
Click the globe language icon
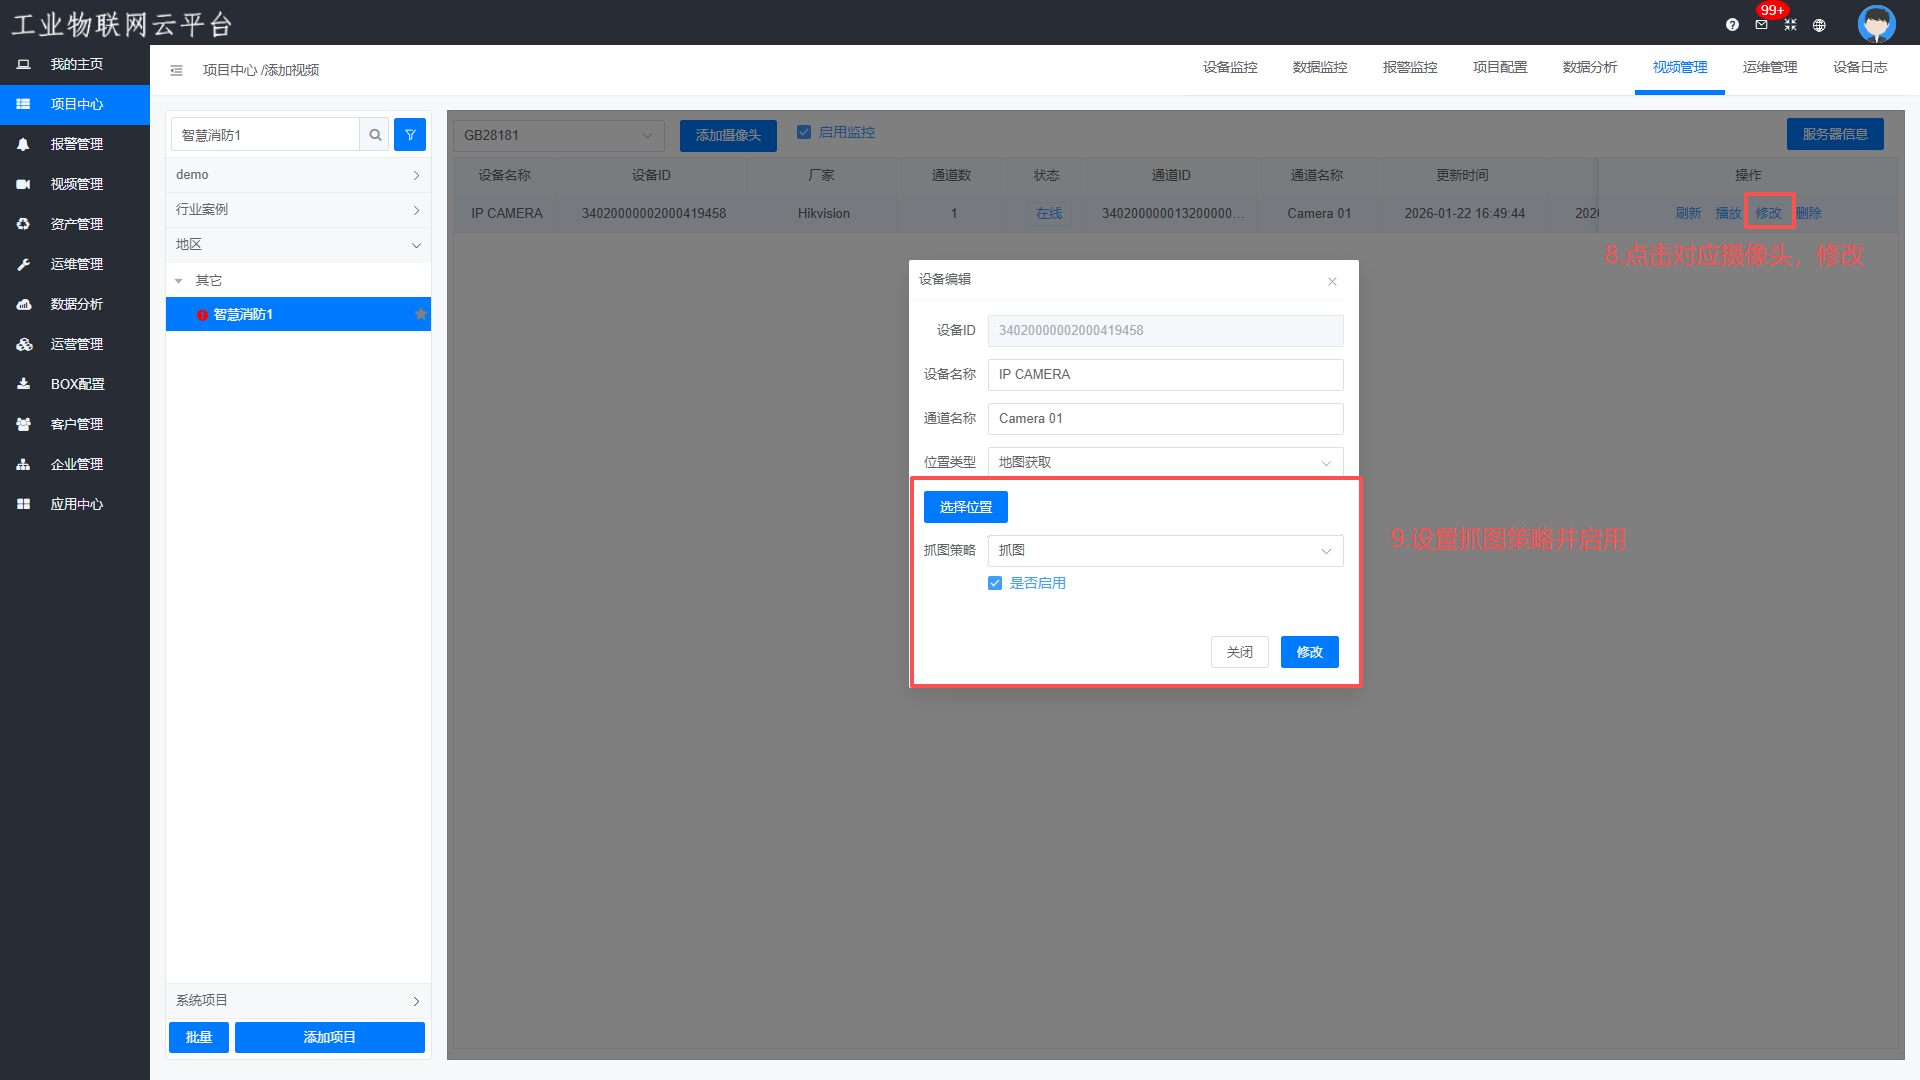point(1819,25)
